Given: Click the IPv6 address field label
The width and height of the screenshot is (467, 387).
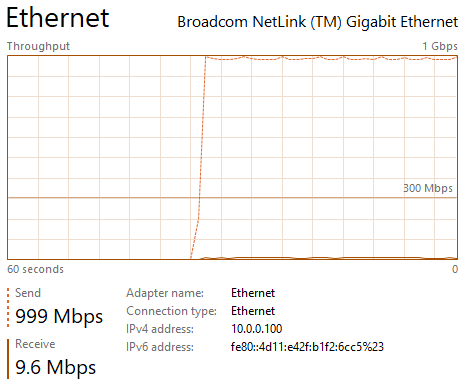Looking at the screenshot, I should tap(160, 347).
